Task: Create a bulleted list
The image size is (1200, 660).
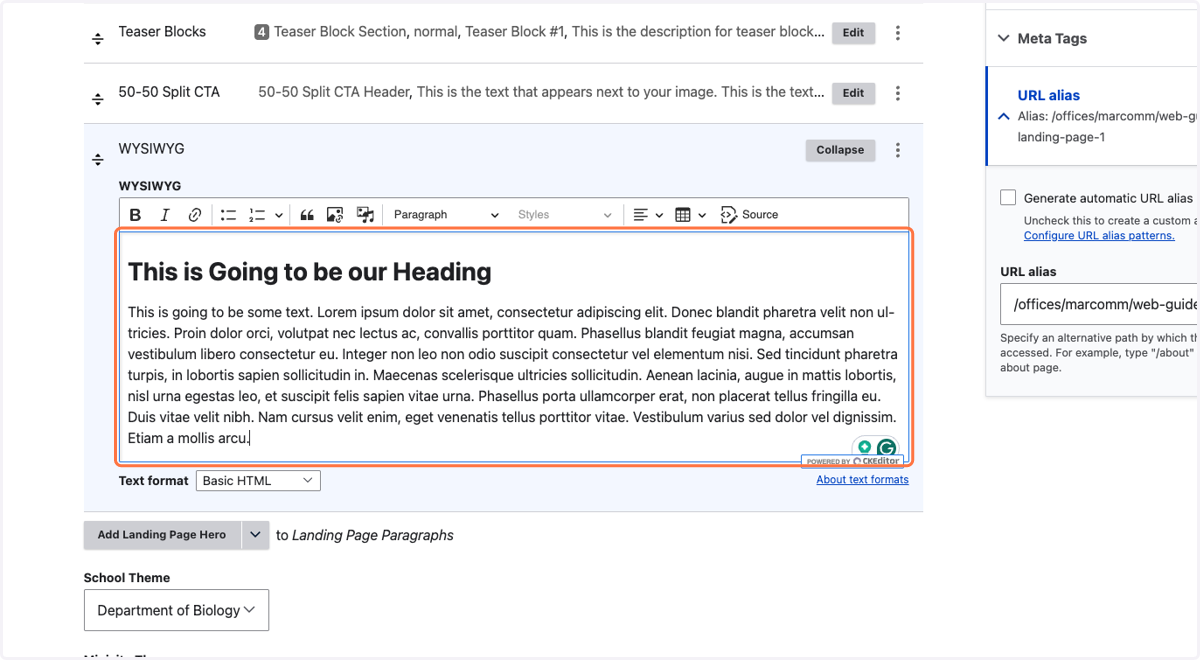Action: click(228, 215)
